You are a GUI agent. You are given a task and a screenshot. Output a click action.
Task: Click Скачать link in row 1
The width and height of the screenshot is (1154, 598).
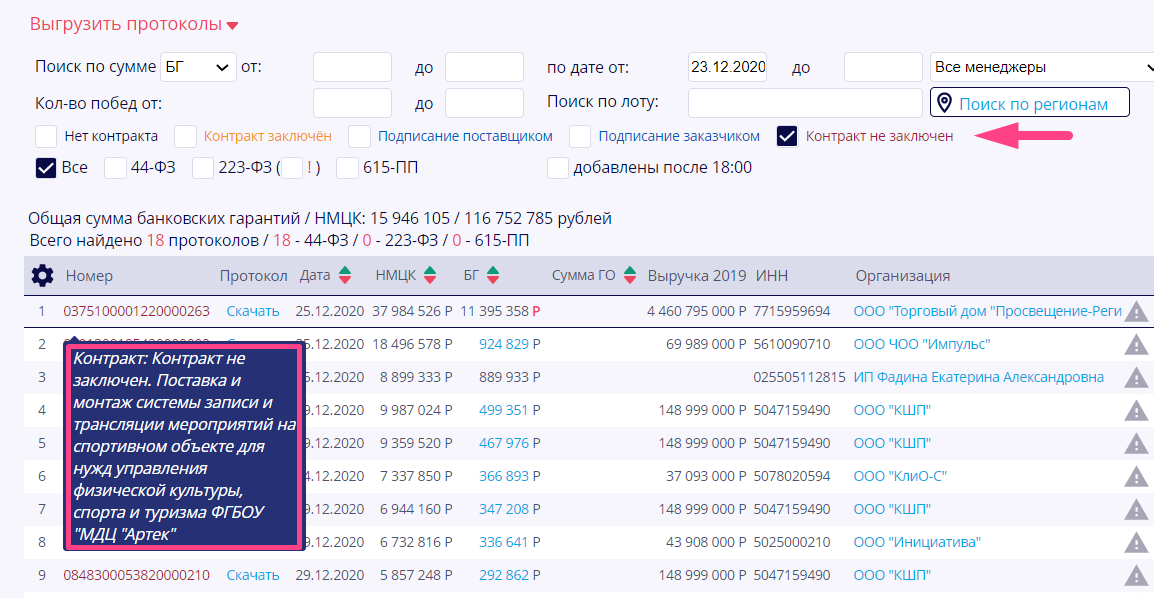click(x=252, y=311)
